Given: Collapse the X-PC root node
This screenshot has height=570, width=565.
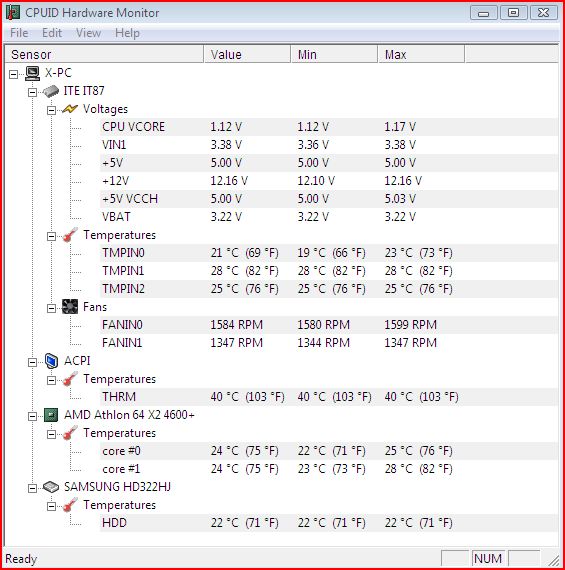Looking at the screenshot, I should pos(13,74).
